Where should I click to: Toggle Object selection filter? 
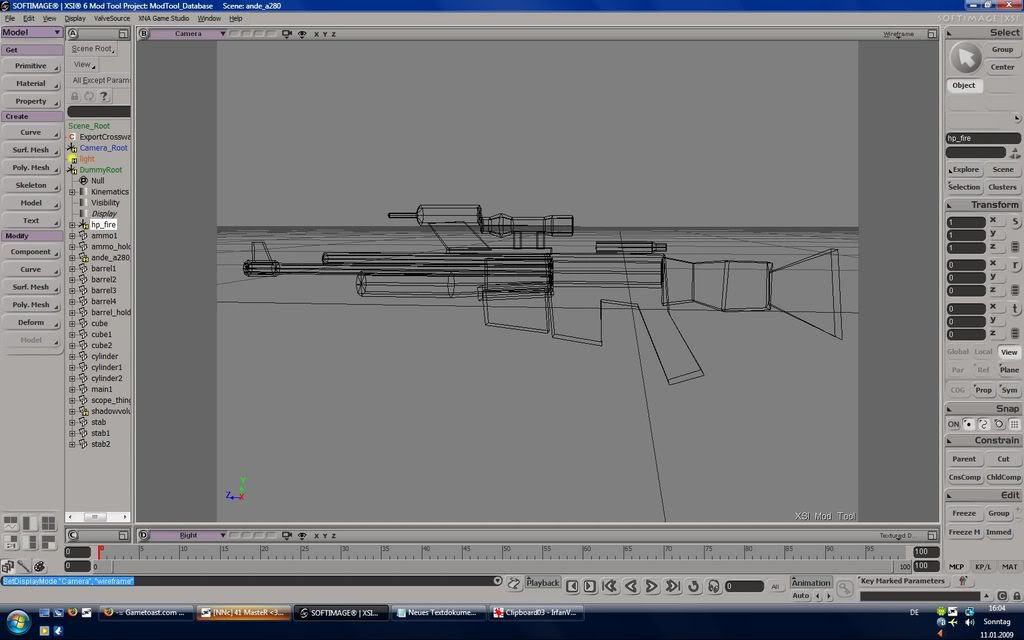[x=964, y=86]
